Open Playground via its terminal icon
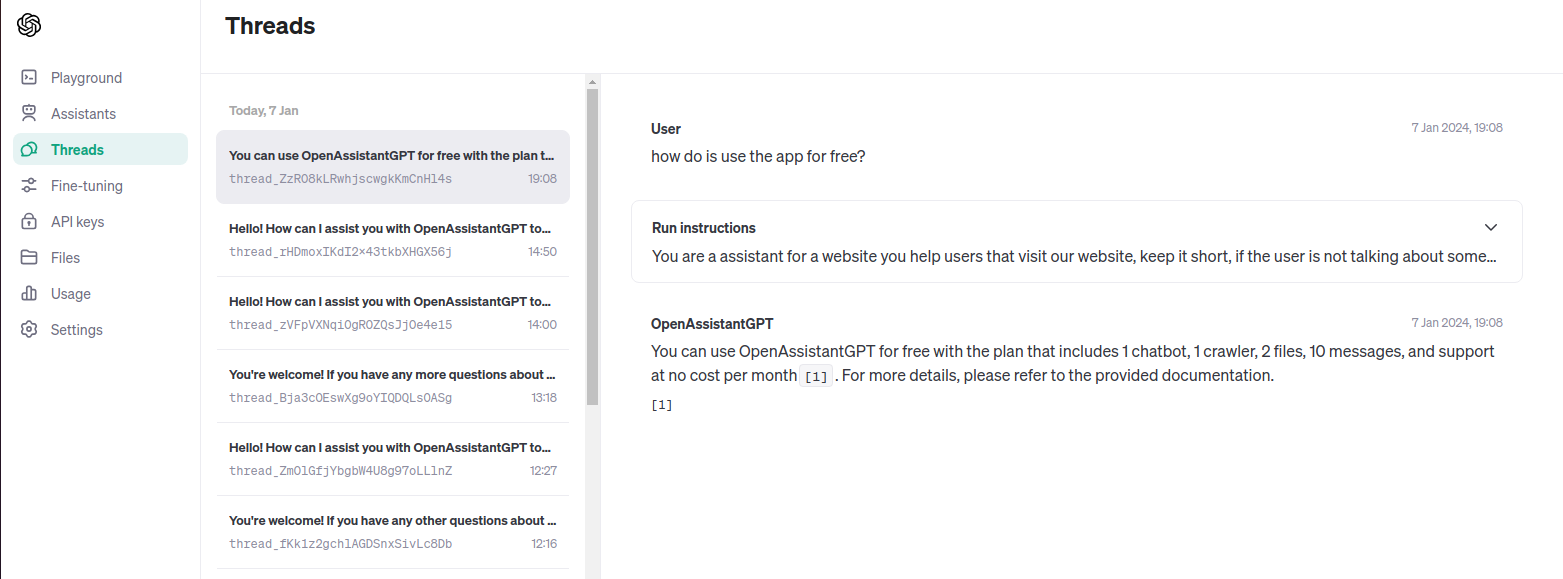The image size is (1563, 579). (30, 78)
